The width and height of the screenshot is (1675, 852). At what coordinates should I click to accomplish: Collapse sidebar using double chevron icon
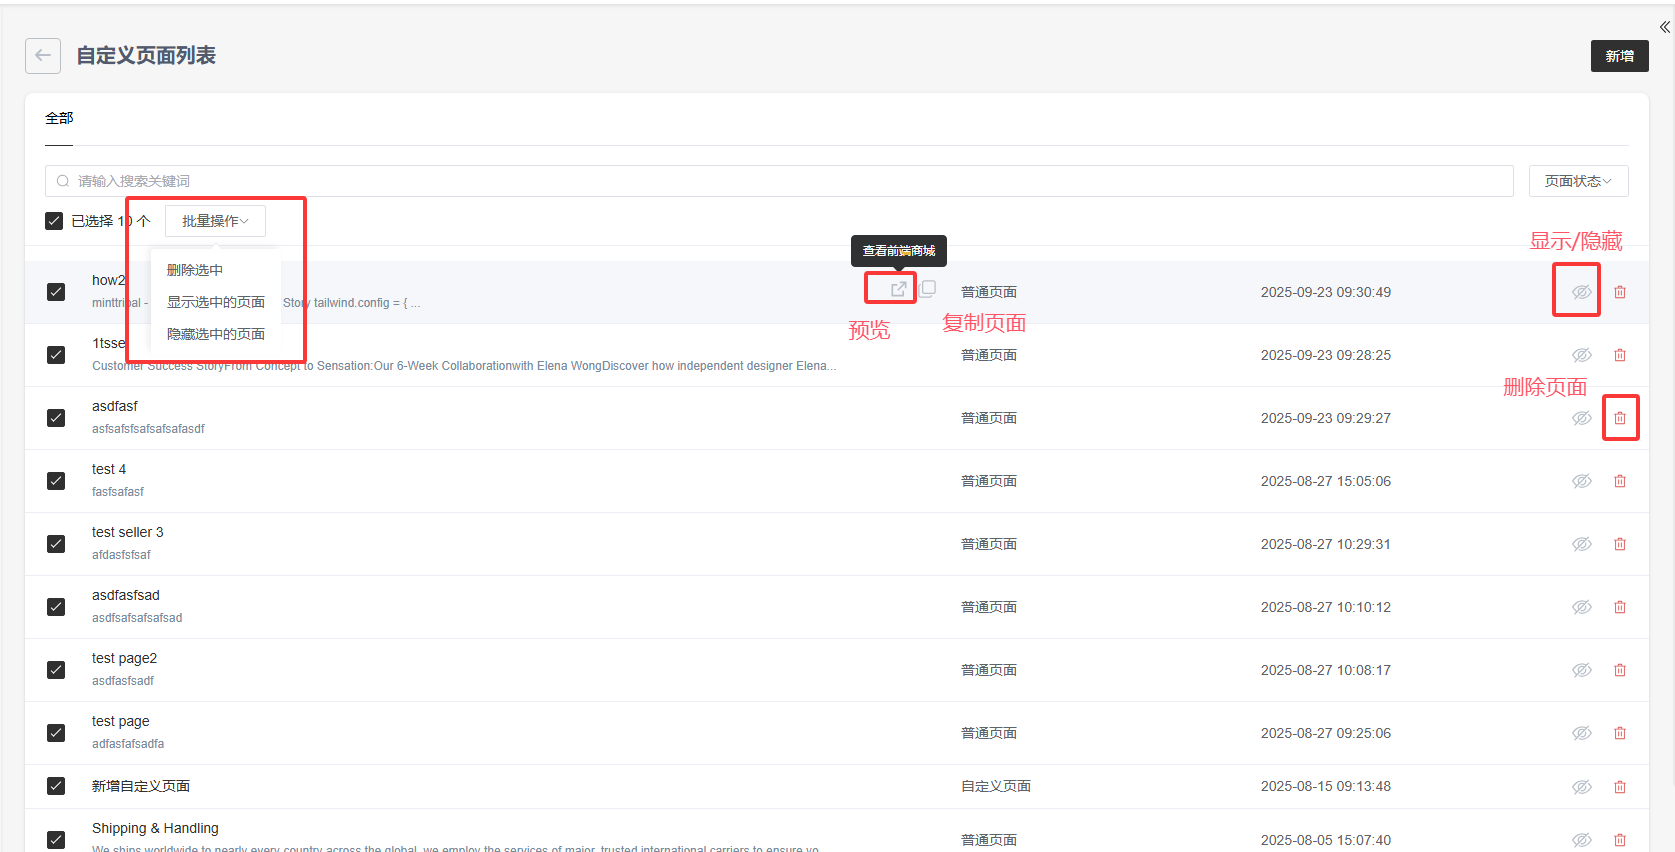1664,27
